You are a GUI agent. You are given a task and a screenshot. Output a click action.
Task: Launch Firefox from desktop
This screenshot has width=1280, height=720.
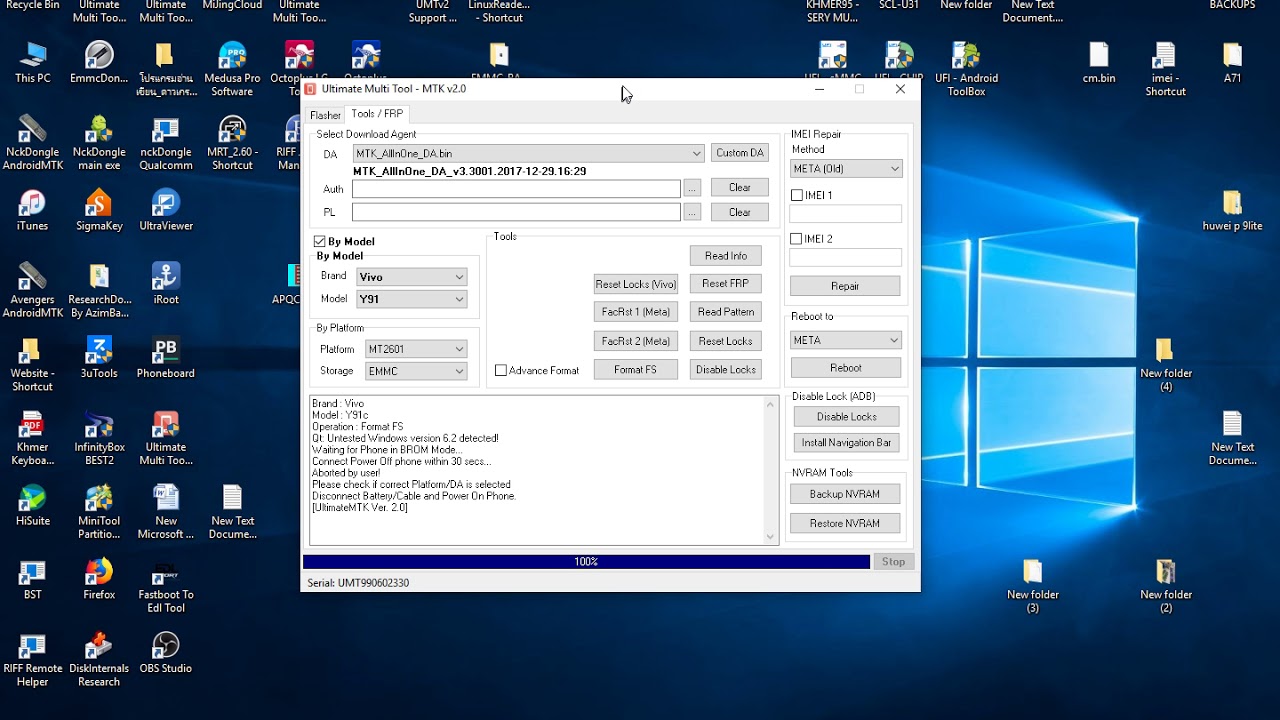pyautogui.click(x=99, y=580)
